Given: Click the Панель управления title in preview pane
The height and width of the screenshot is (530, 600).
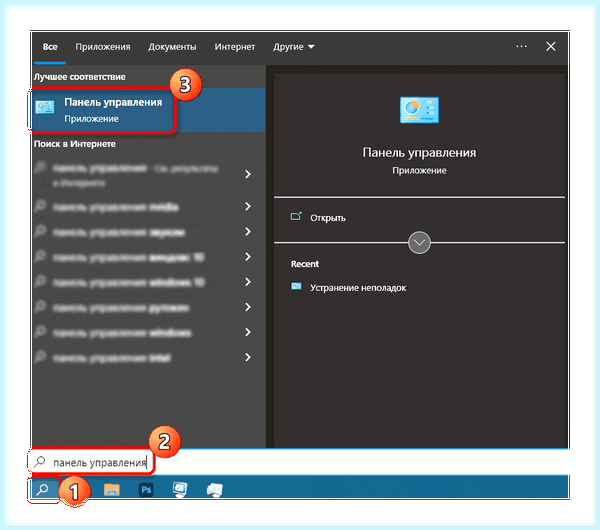Looking at the screenshot, I should tap(419, 153).
